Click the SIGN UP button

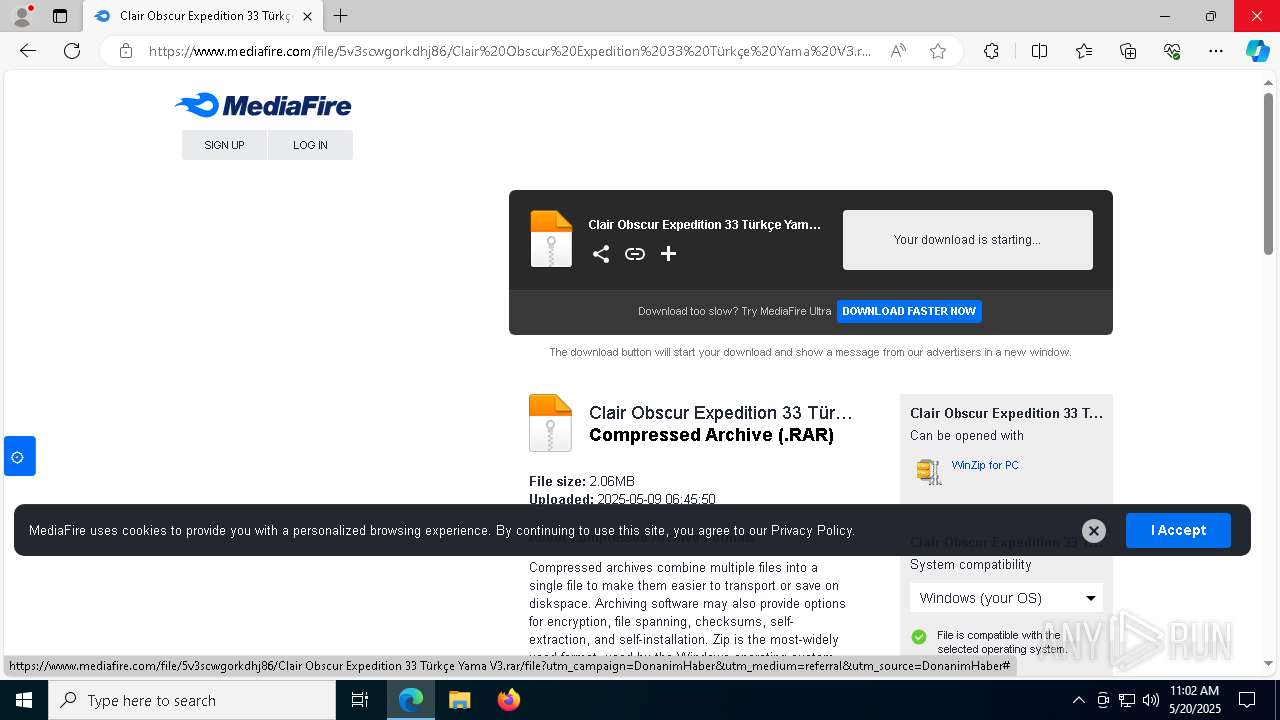click(224, 145)
